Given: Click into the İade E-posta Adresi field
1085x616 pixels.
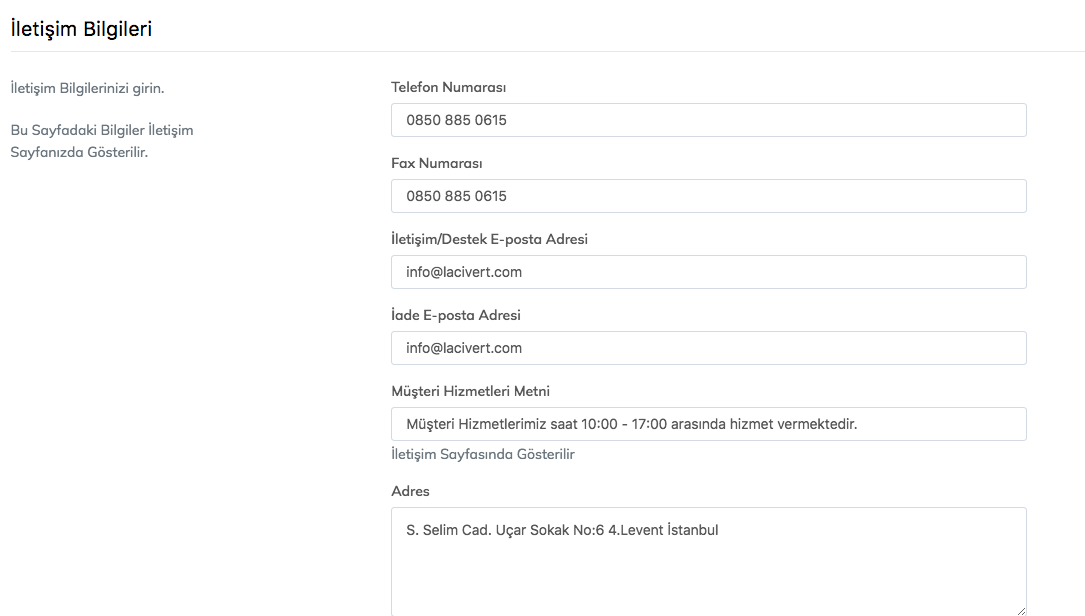Looking at the screenshot, I should [x=708, y=348].
